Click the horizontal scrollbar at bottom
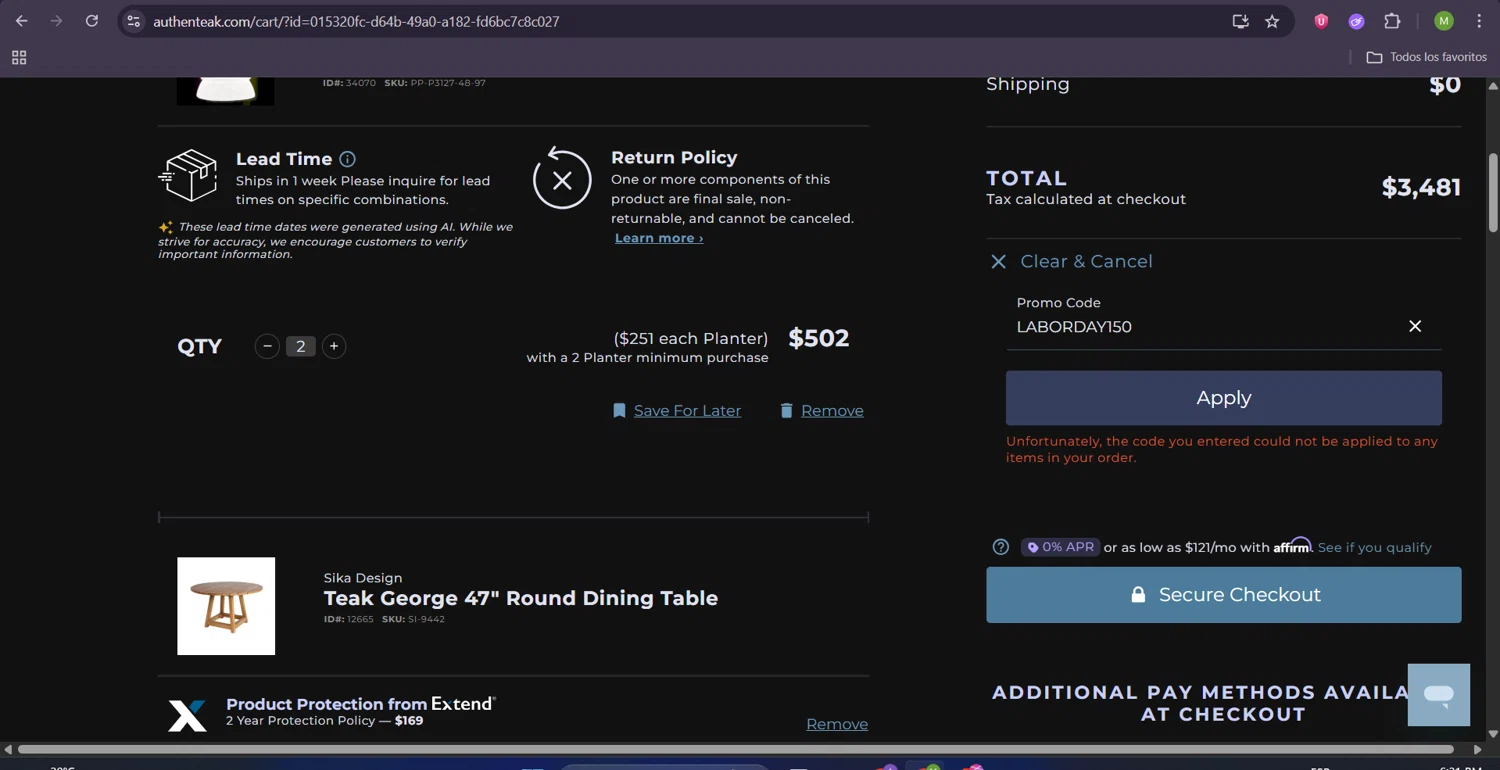Screen dimensions: 1500x770 click(x=735, y=749)
